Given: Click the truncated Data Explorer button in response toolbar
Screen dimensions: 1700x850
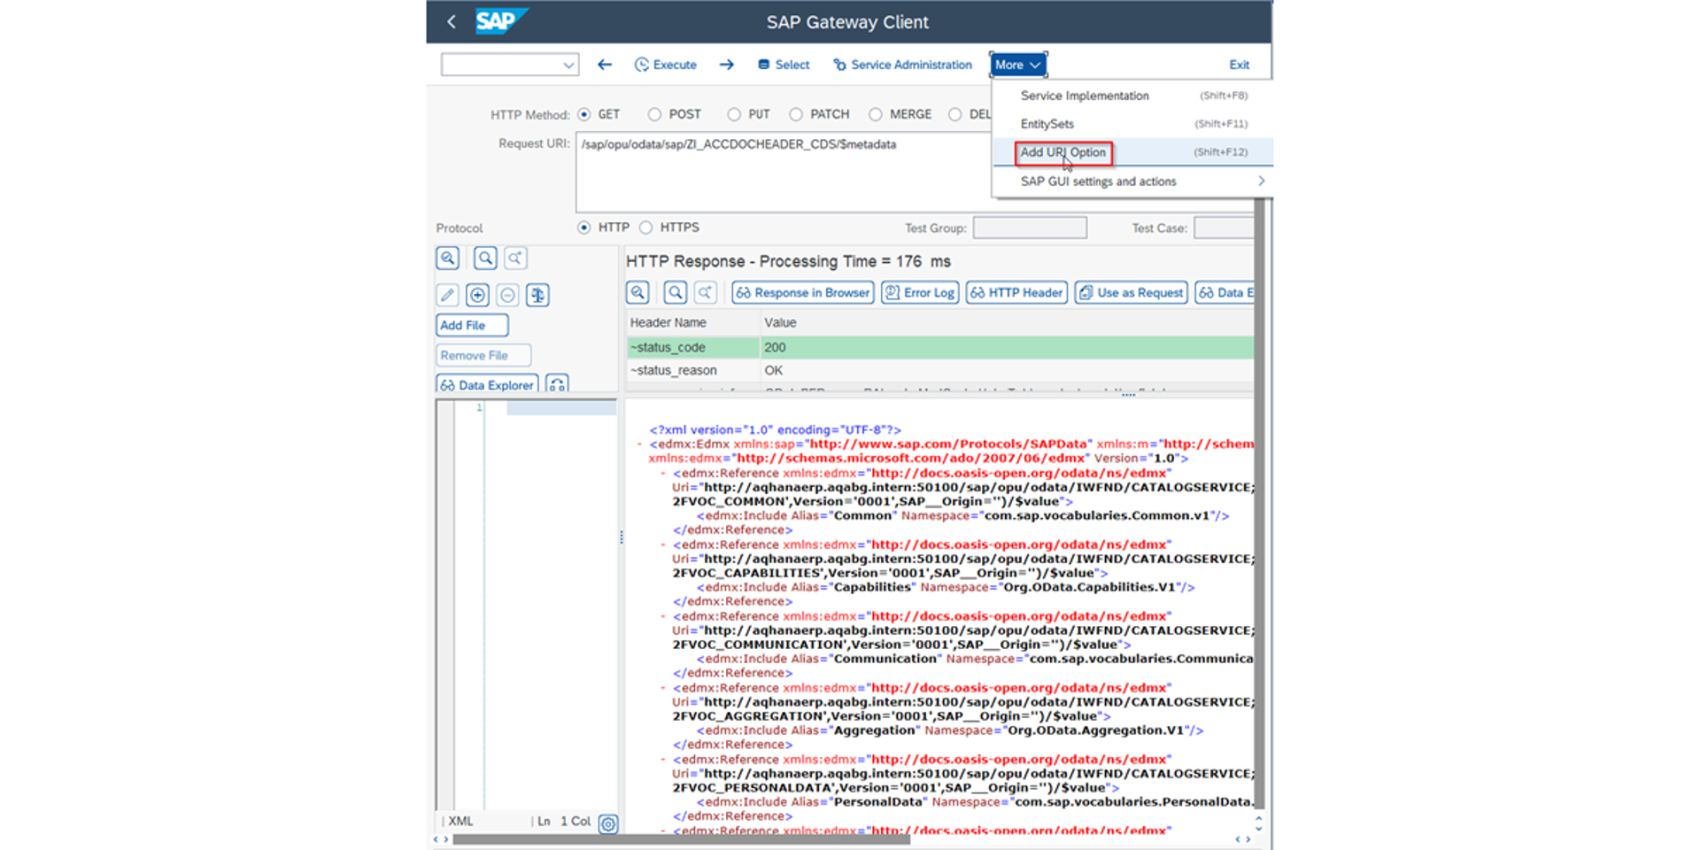Looking at the screenshot, I should click(1224, 293).
